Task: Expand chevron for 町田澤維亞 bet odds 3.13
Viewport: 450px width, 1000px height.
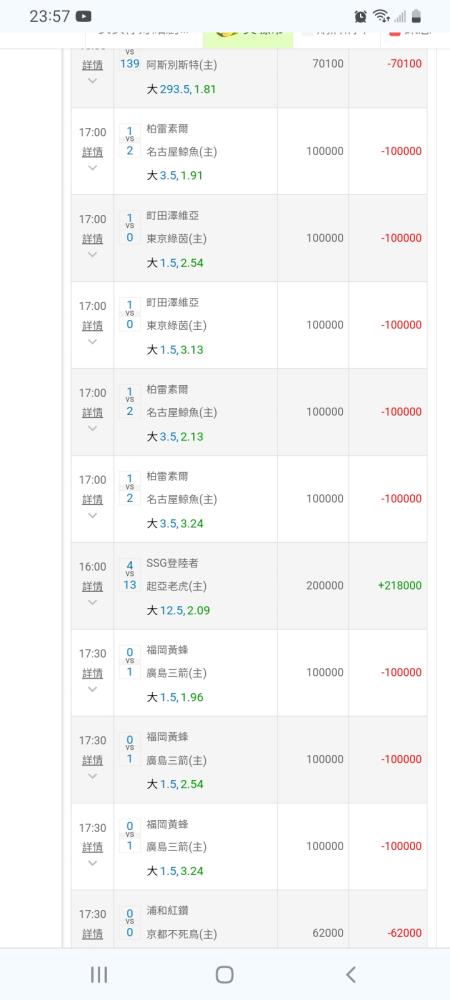Action: pyautogui.click(x=92, y=341)
